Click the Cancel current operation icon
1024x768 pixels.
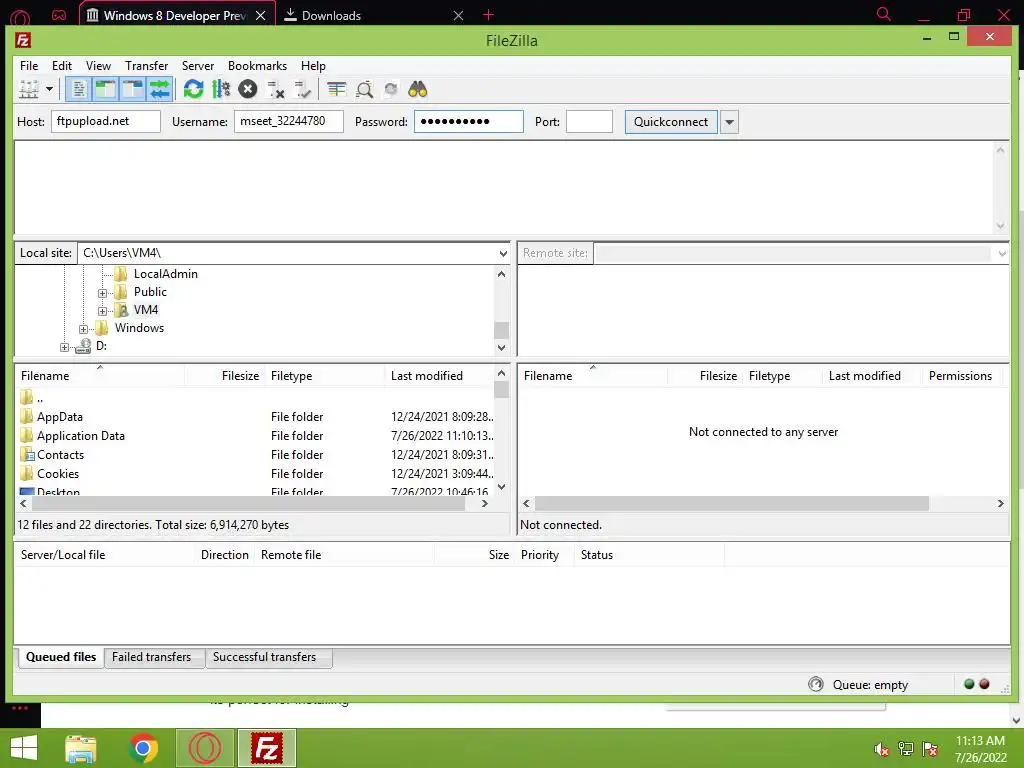click(248, 89)
